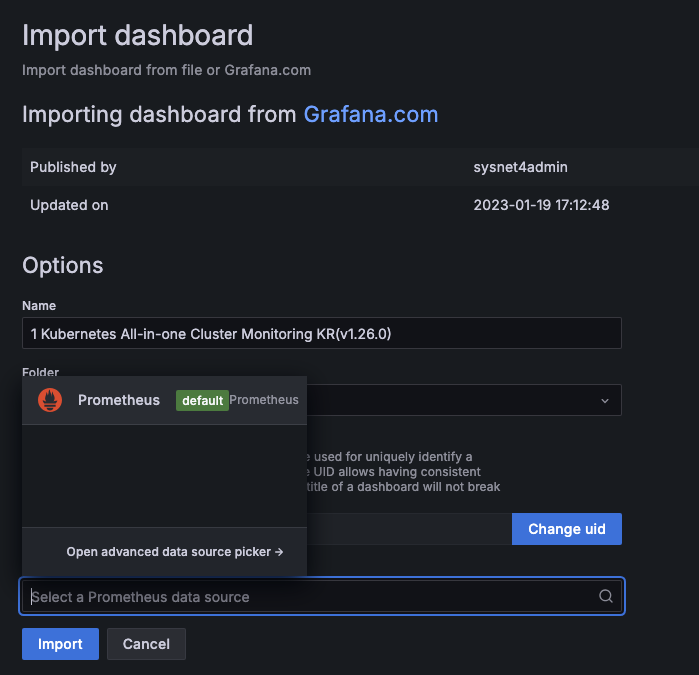Click the Import dashboard page title
Viewport: 699px width, 675px height.
tap(138, 35)
